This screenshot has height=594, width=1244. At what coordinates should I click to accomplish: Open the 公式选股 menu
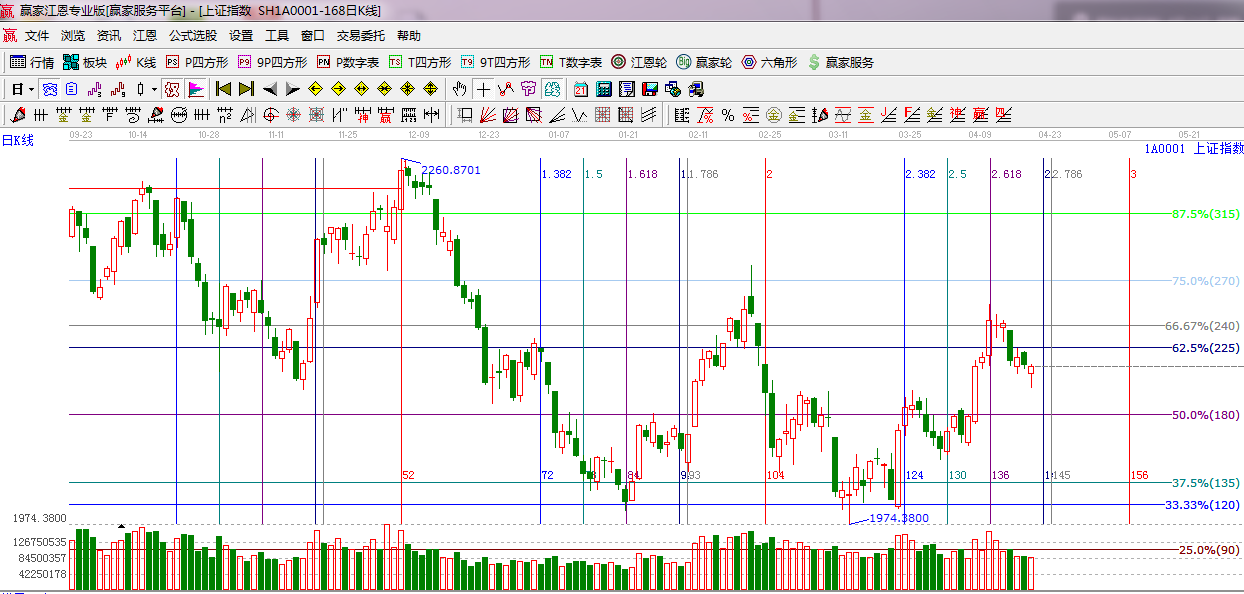(192, 35)
